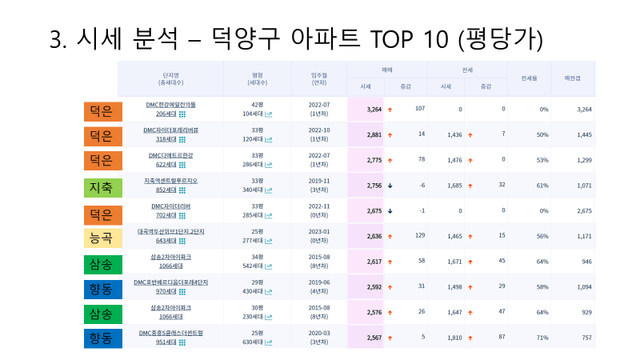Click the red up arrow next to 2,636

390,237
